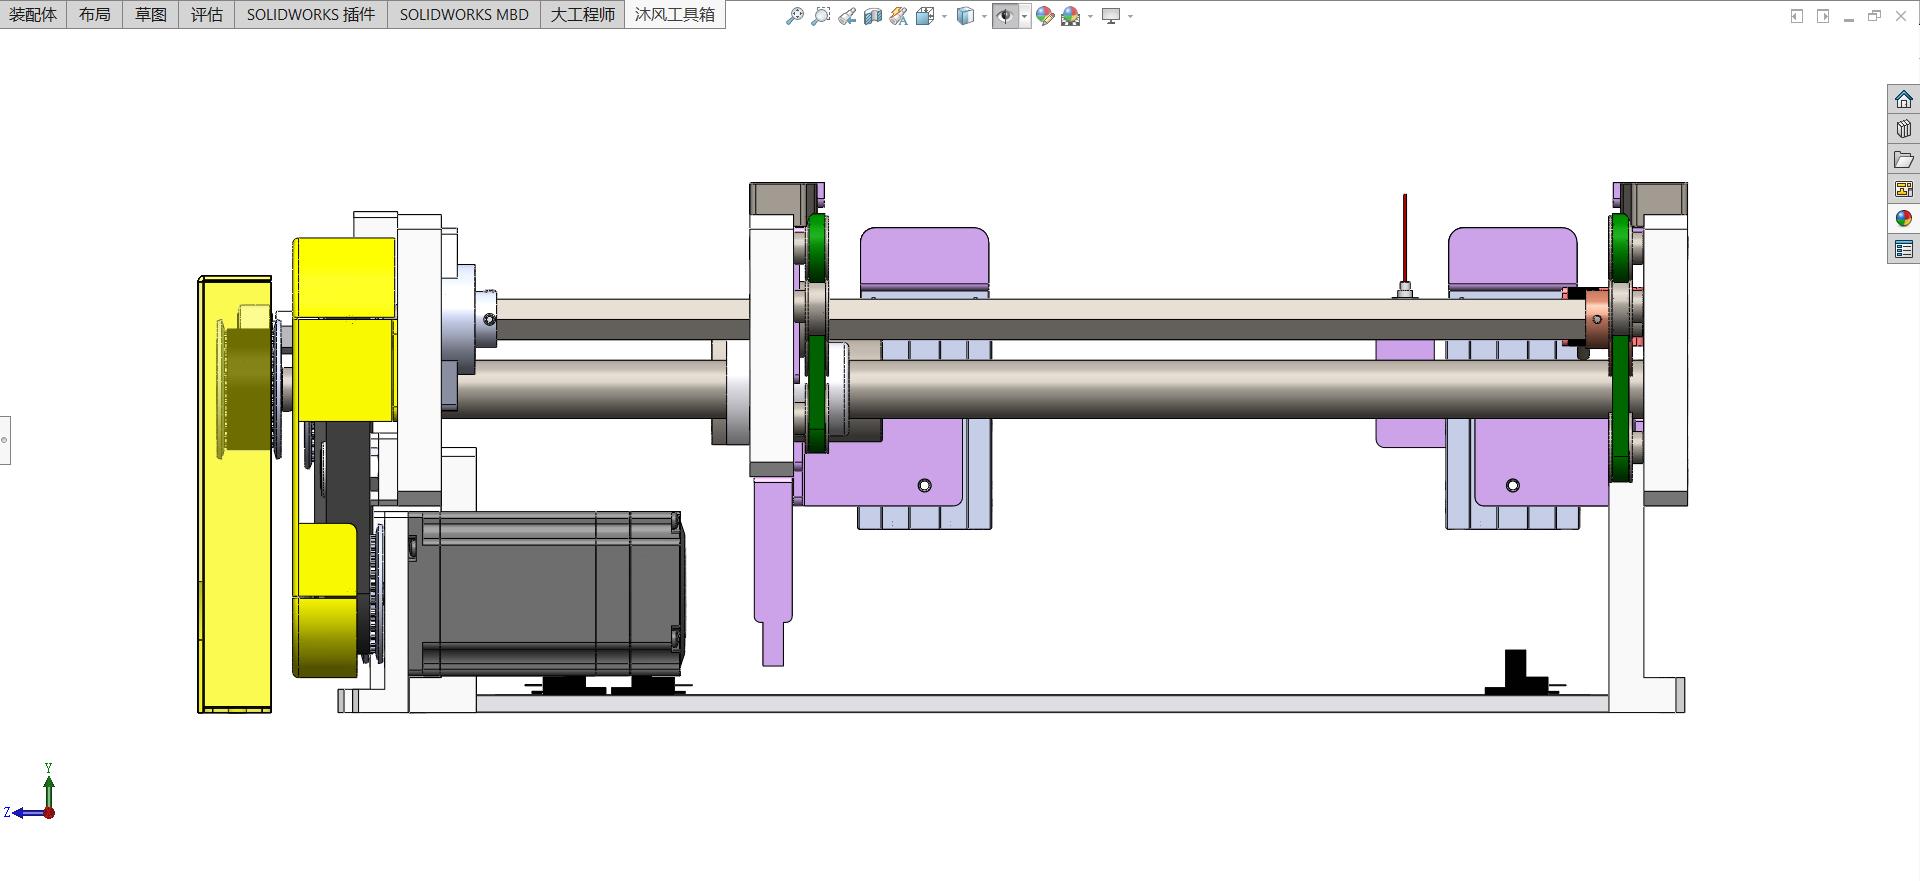Viewport: 1920px width, 881px height.
Task: Open the Dynamic Annotation Views icon
Action: point(899,16)
